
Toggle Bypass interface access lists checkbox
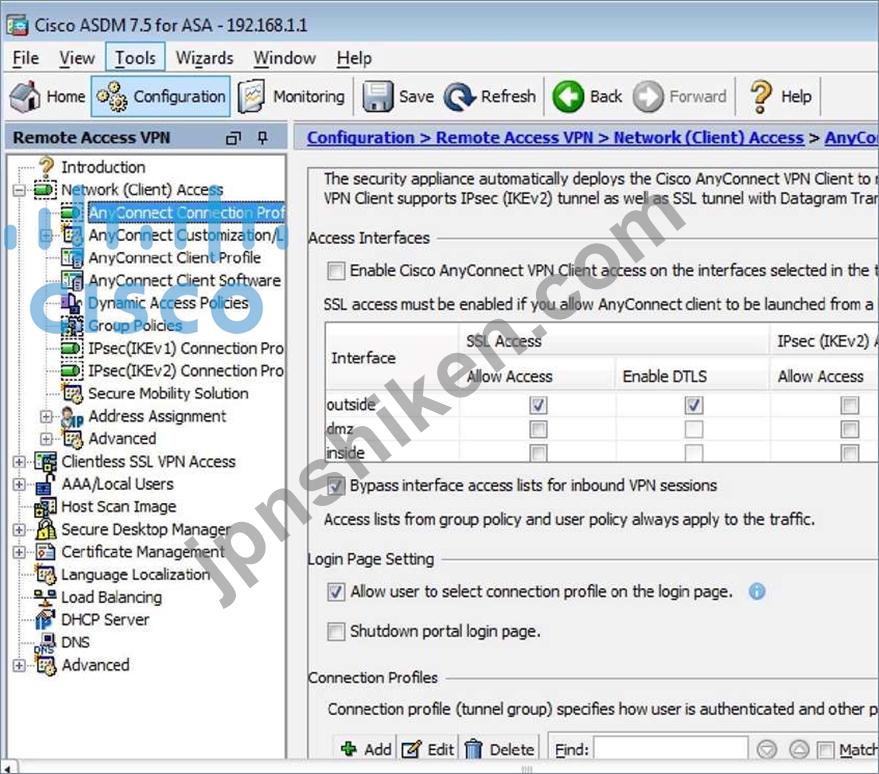tap(336, 485)
